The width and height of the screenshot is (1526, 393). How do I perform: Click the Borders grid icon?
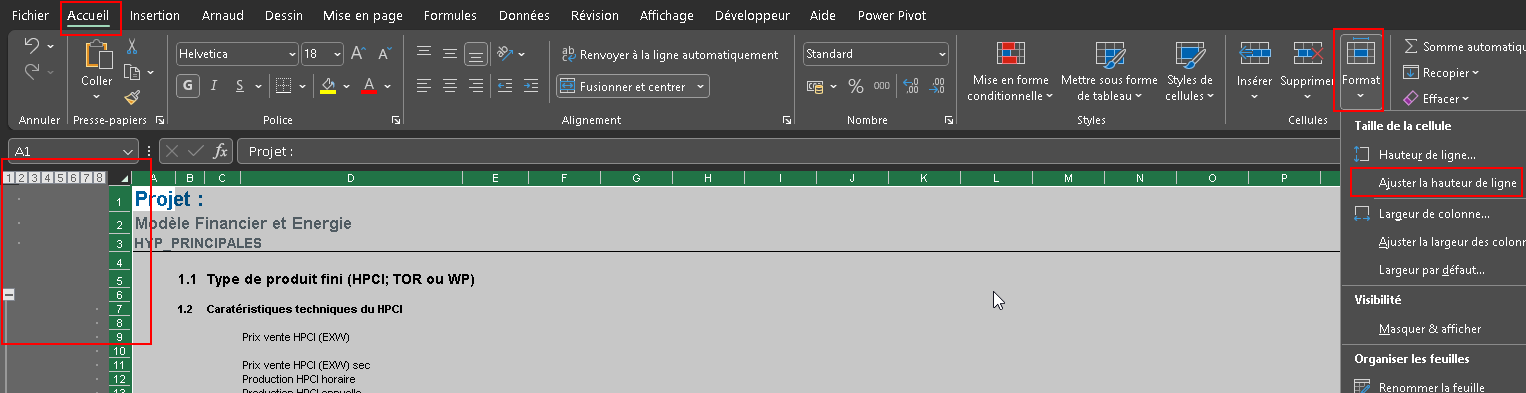click(x=283, y=86)
